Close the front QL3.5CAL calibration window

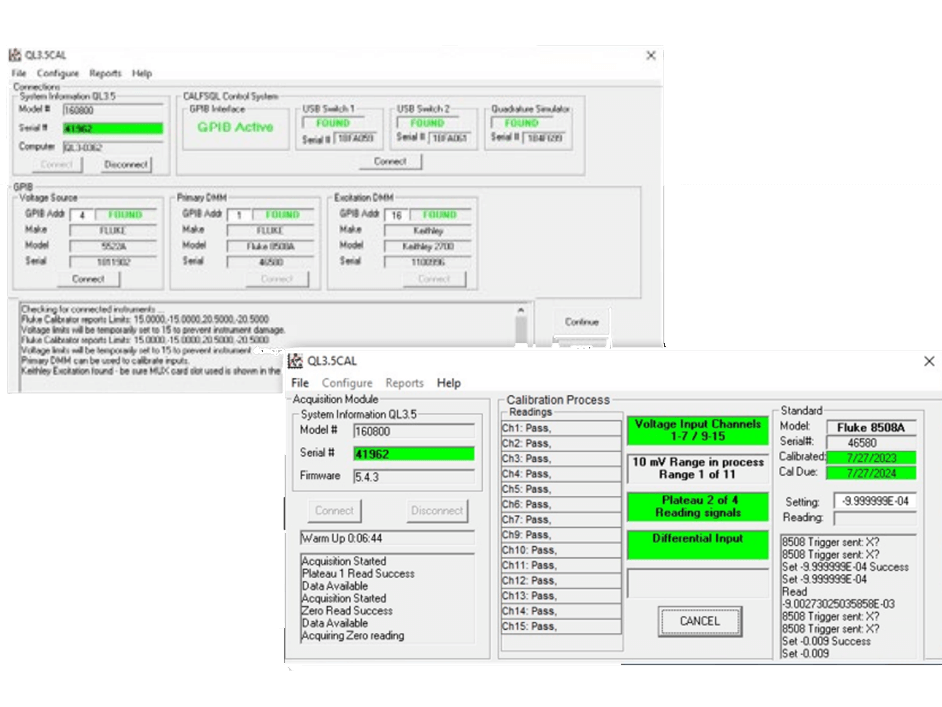click(928, 361)
